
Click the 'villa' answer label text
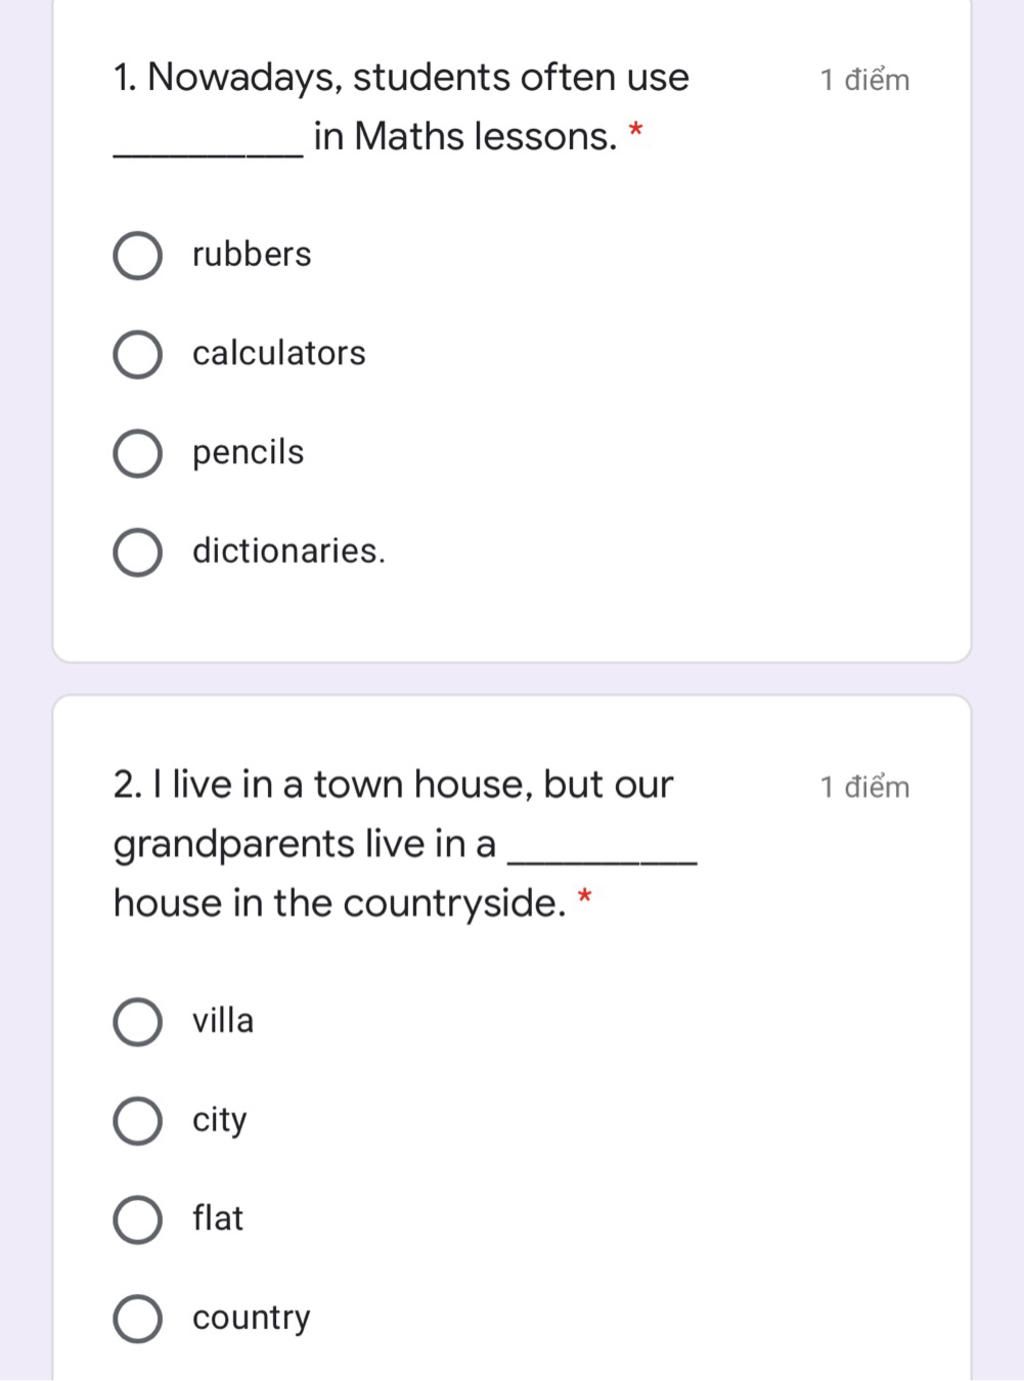tap(223, 1020)
